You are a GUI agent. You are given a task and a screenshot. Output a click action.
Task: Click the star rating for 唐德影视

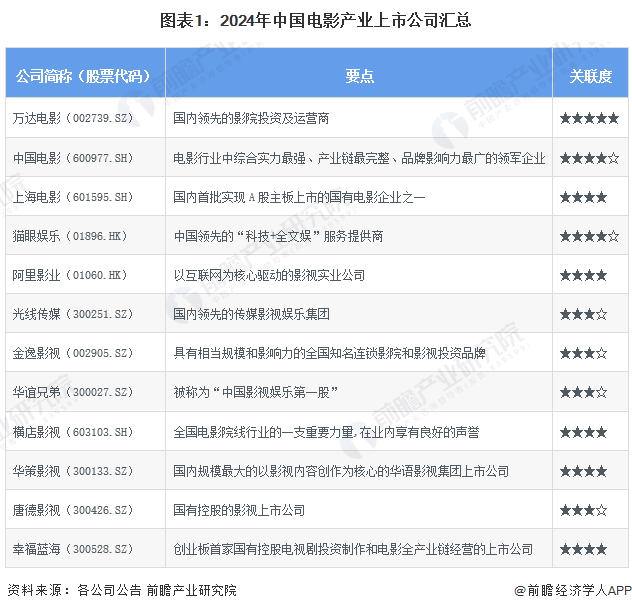[x=583, y=510]
